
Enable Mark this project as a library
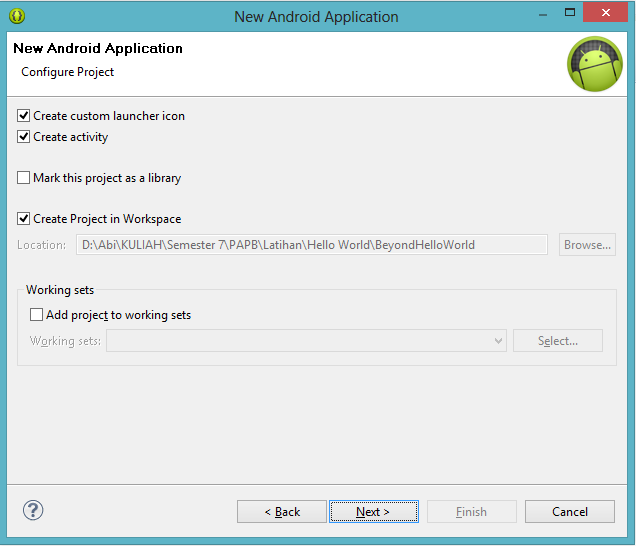click(24, 178)
